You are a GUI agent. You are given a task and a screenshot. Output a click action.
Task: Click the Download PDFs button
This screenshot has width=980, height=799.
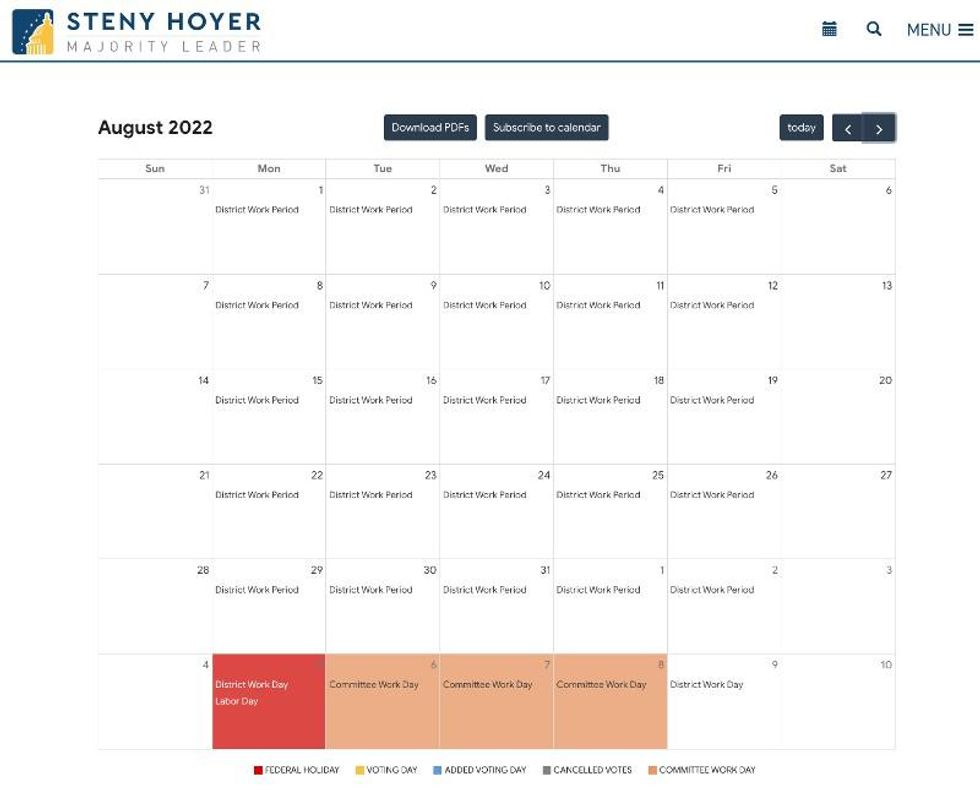(430, 128)
